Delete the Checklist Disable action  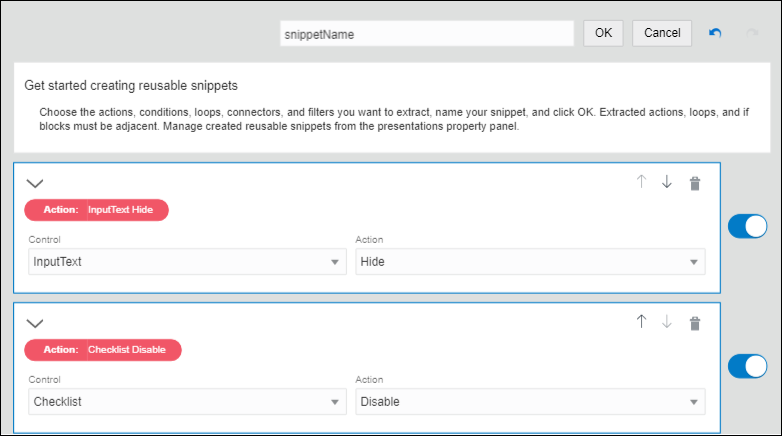(695, 323)
